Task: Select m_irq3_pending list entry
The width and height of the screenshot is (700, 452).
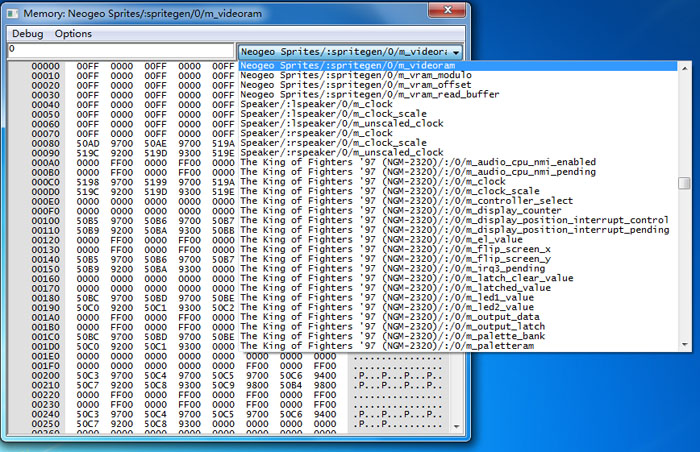Action: 458,269
